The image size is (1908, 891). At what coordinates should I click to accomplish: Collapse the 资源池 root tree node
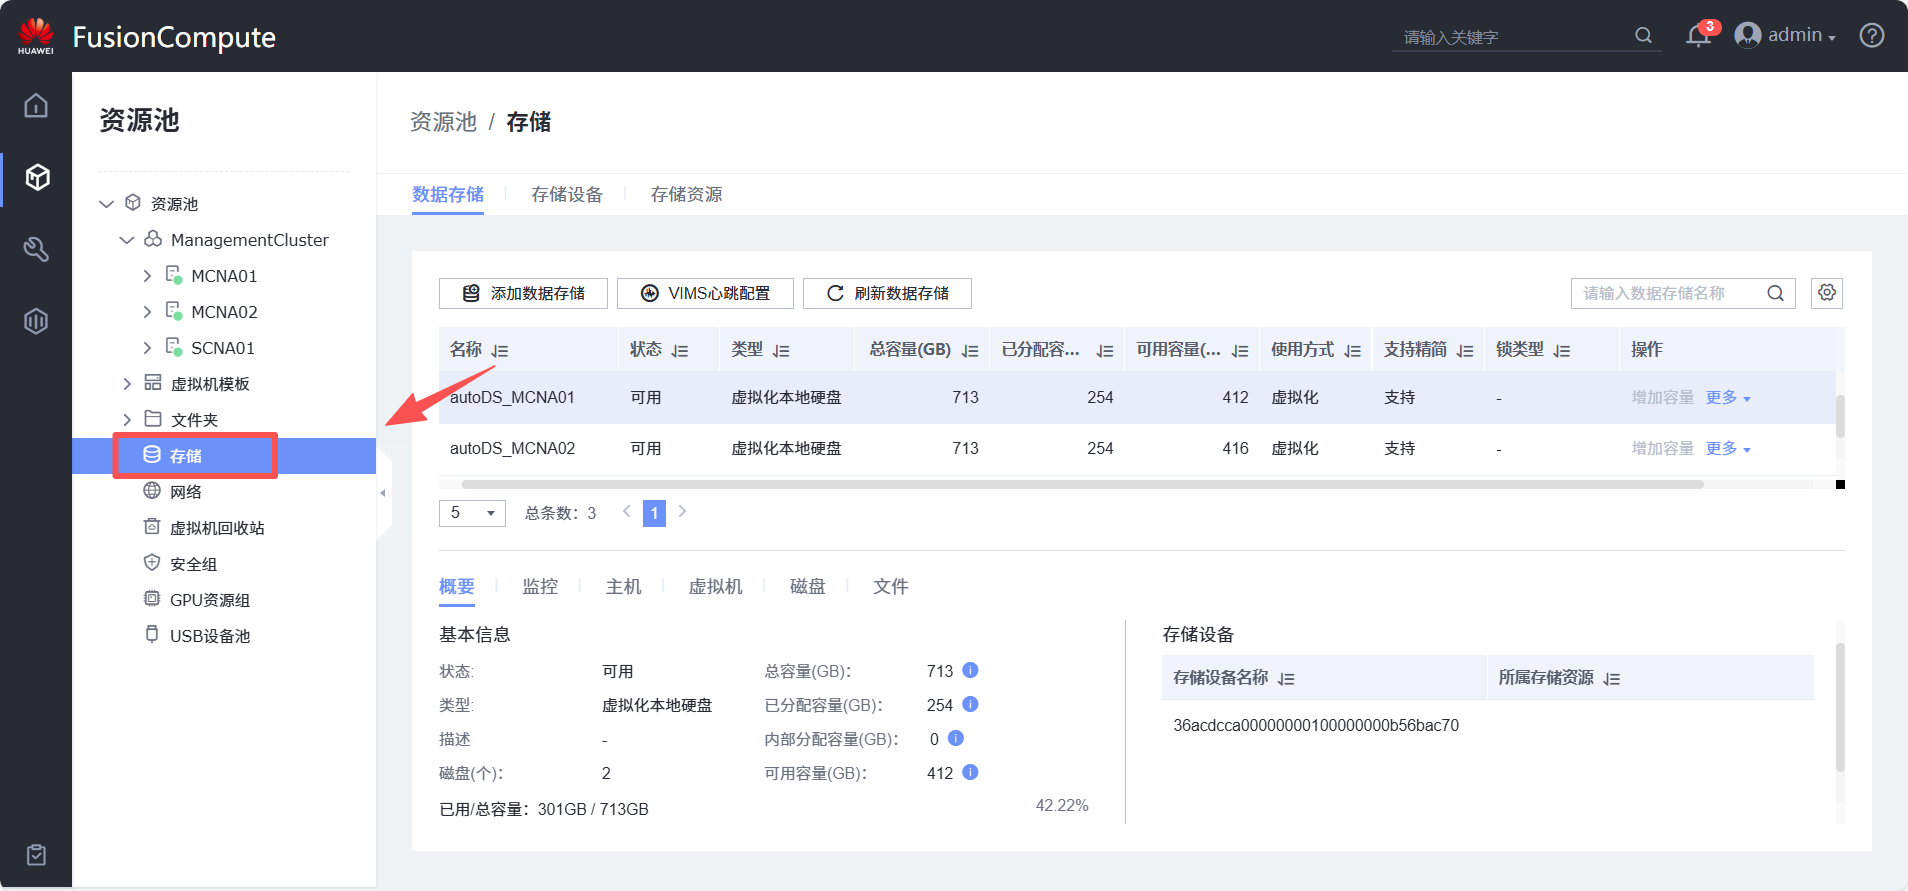107,204
